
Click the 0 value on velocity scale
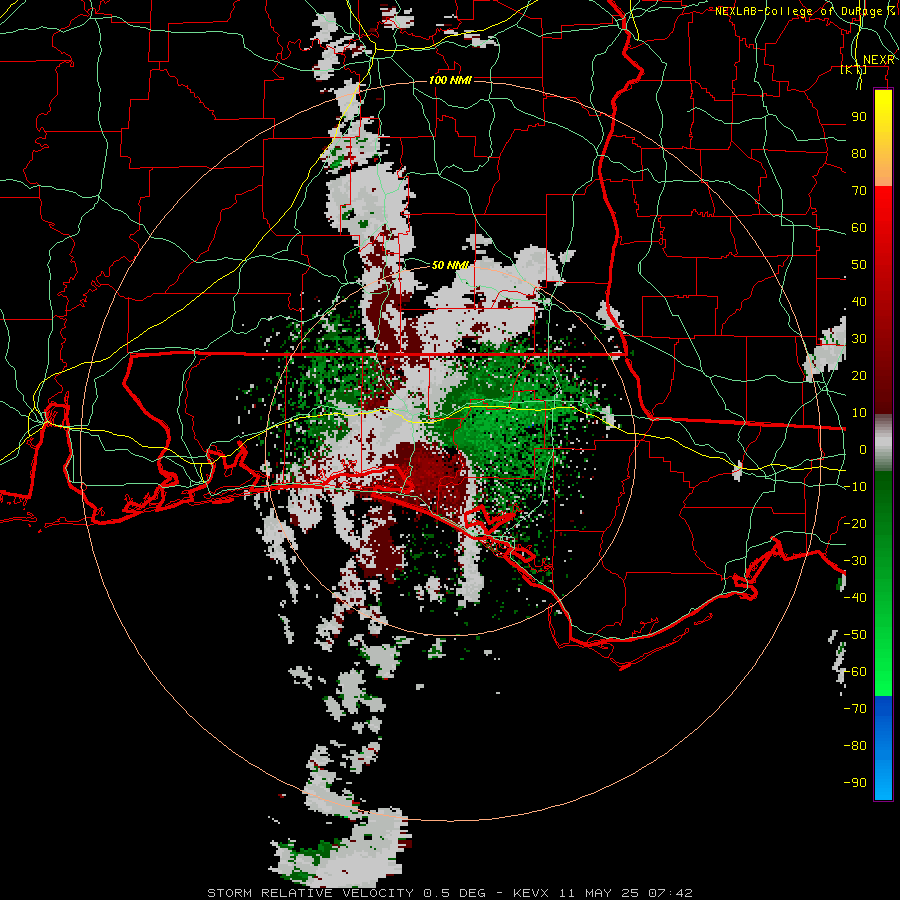863,449
